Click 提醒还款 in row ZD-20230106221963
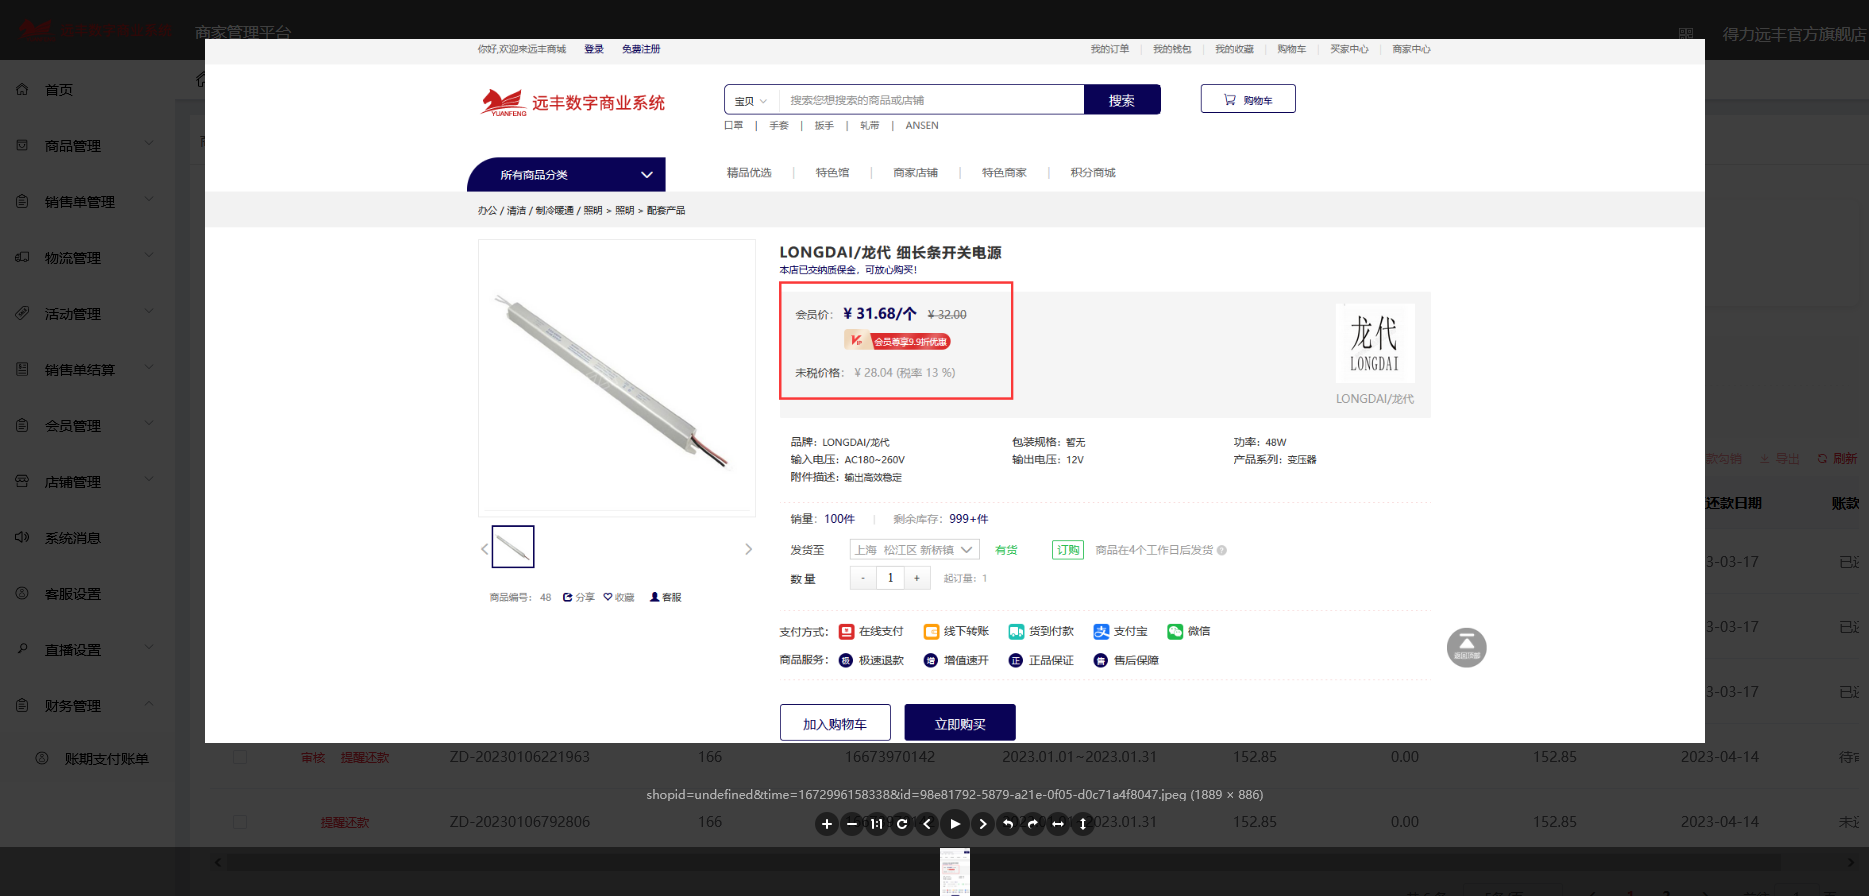The image size is (1869, 896). pos(365,758)
